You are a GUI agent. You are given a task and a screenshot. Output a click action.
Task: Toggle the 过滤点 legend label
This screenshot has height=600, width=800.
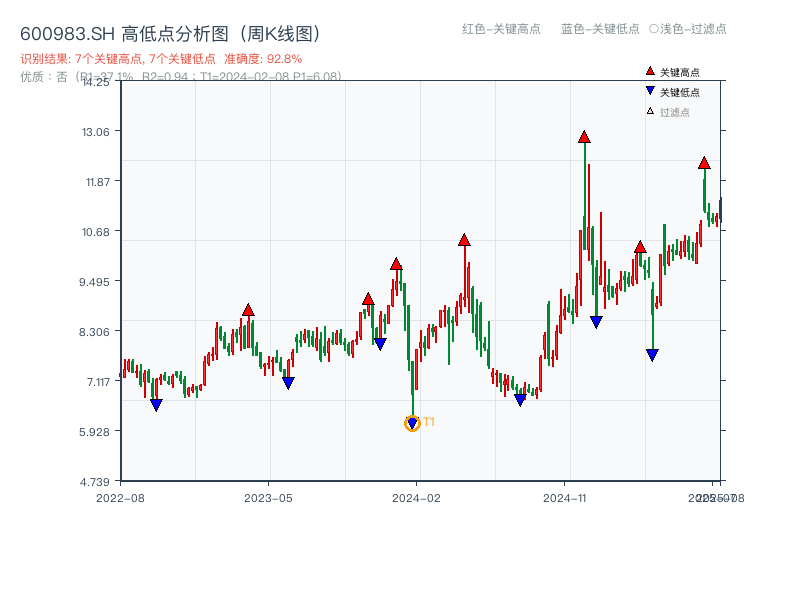[x=674, y=112]
